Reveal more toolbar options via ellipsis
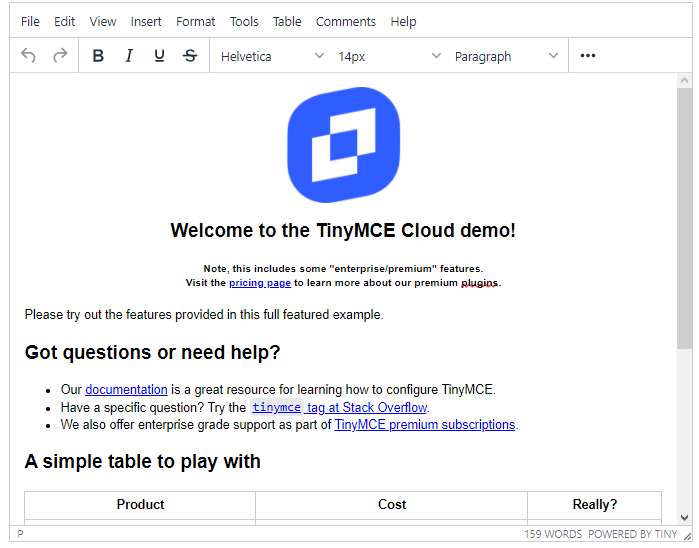The image size is (699, 548). (x=588, y=56)
